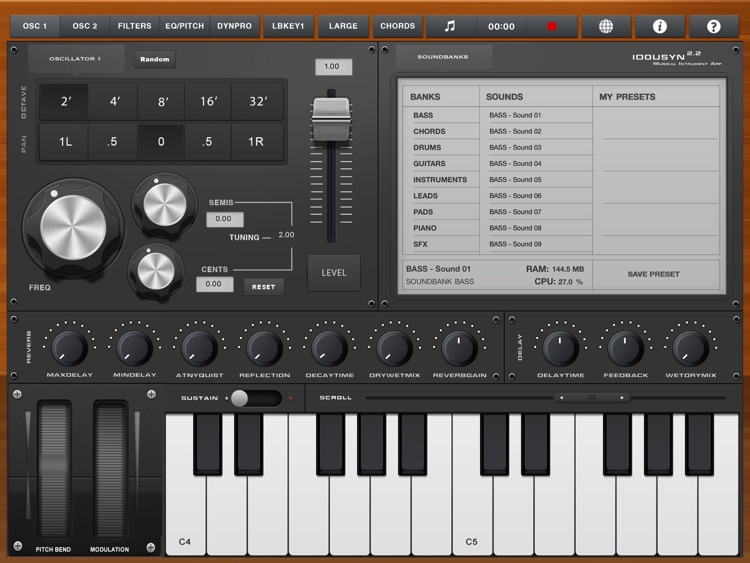Click the Modulation wheel
Image resolution: width=750 pixels, height=563 pixels.
[110, 471]
